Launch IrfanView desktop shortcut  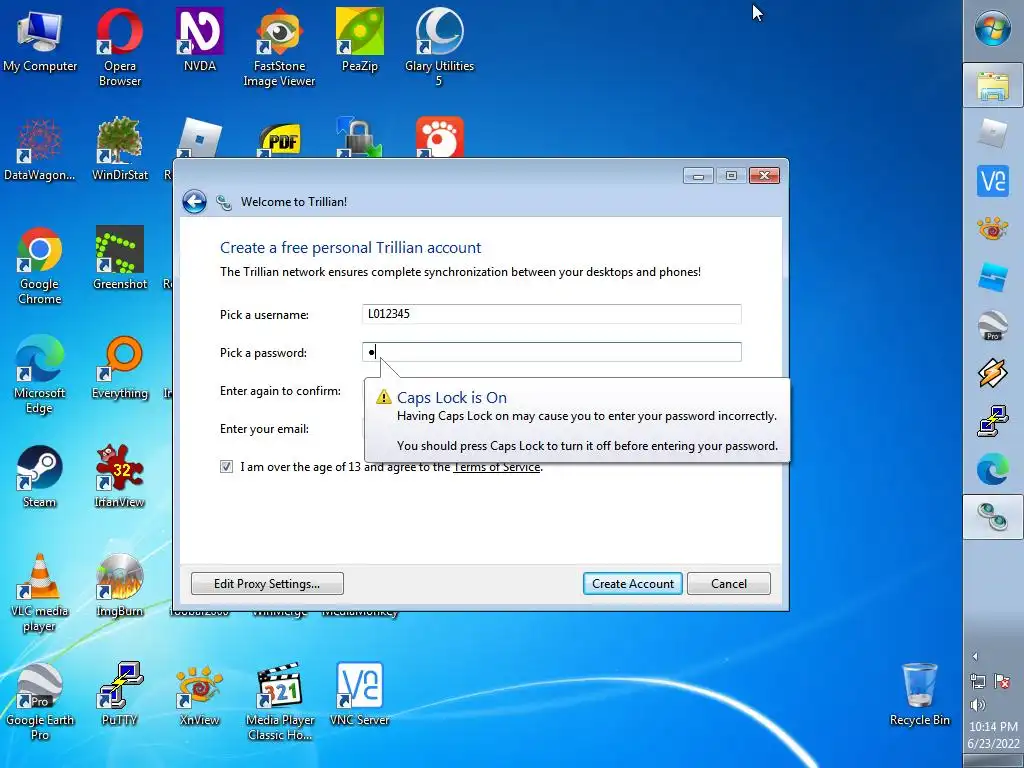(120, 477)
